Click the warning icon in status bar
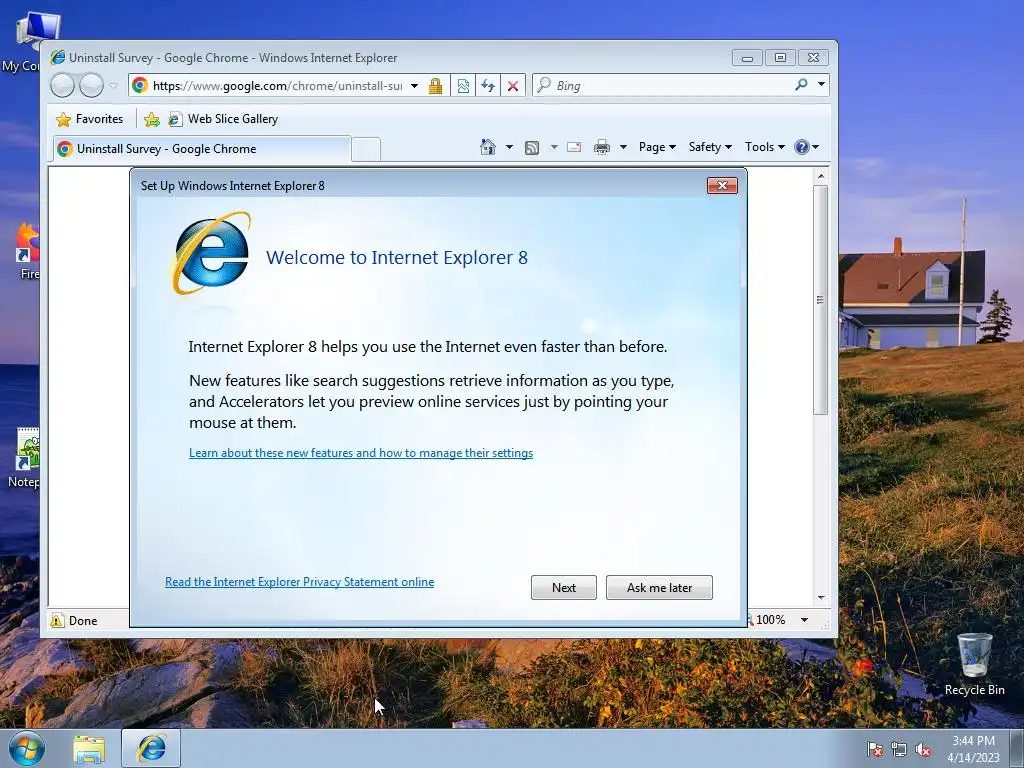1024x768 pixels. tap(57, 620)
